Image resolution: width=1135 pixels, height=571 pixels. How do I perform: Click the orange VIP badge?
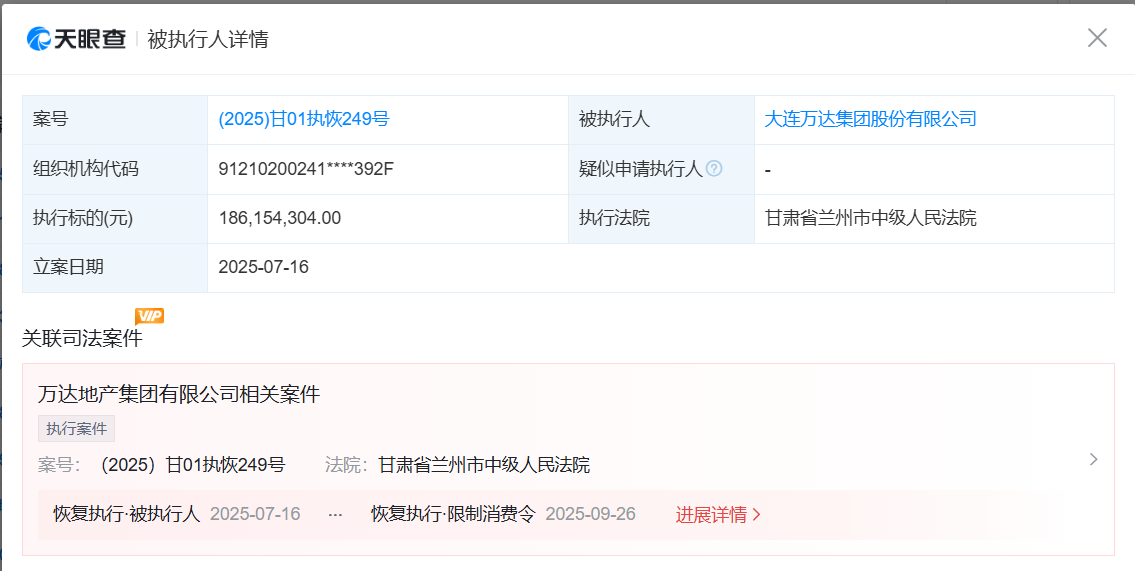point(149,316)
